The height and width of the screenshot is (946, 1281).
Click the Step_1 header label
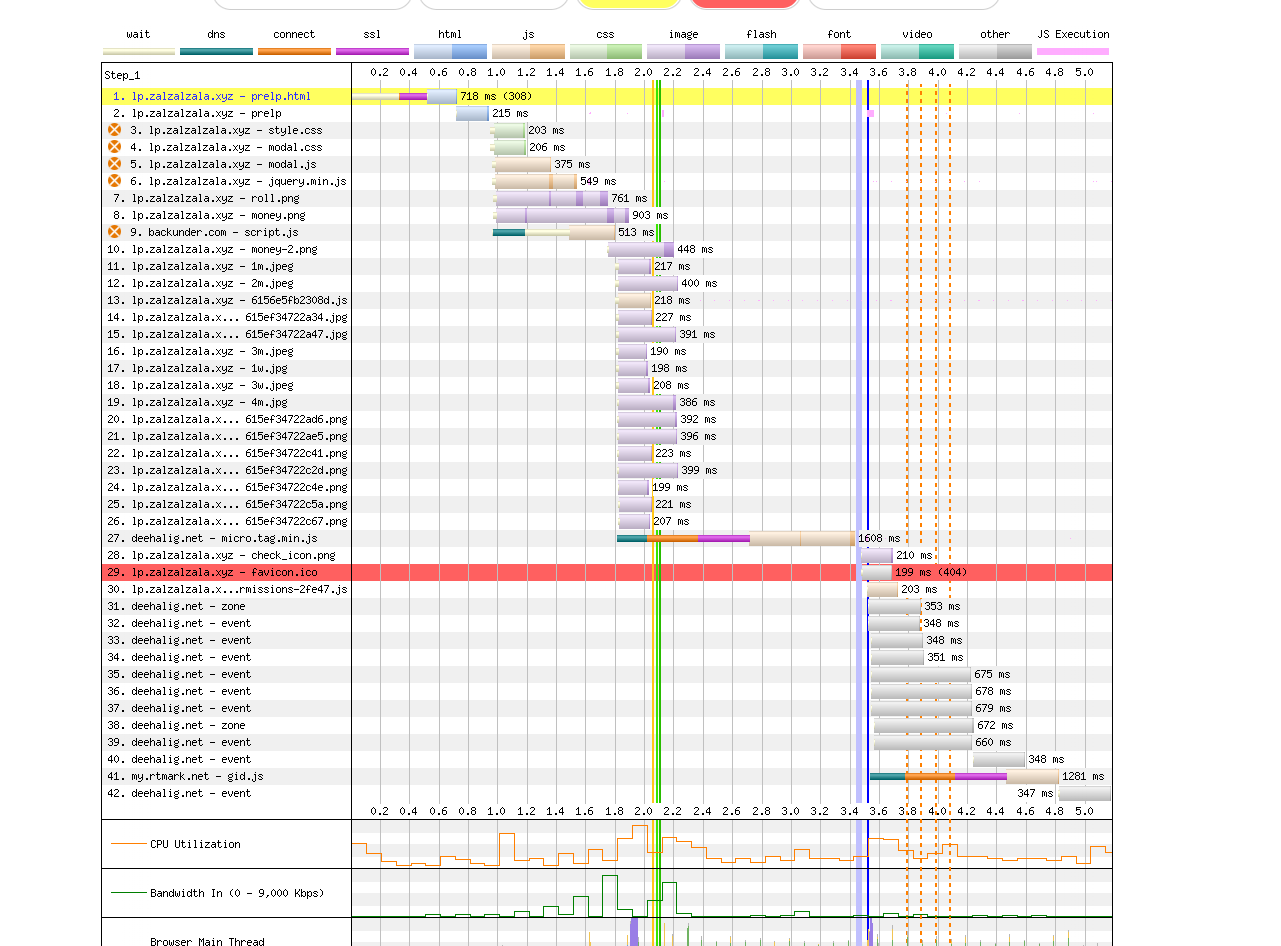click(122, 75)
